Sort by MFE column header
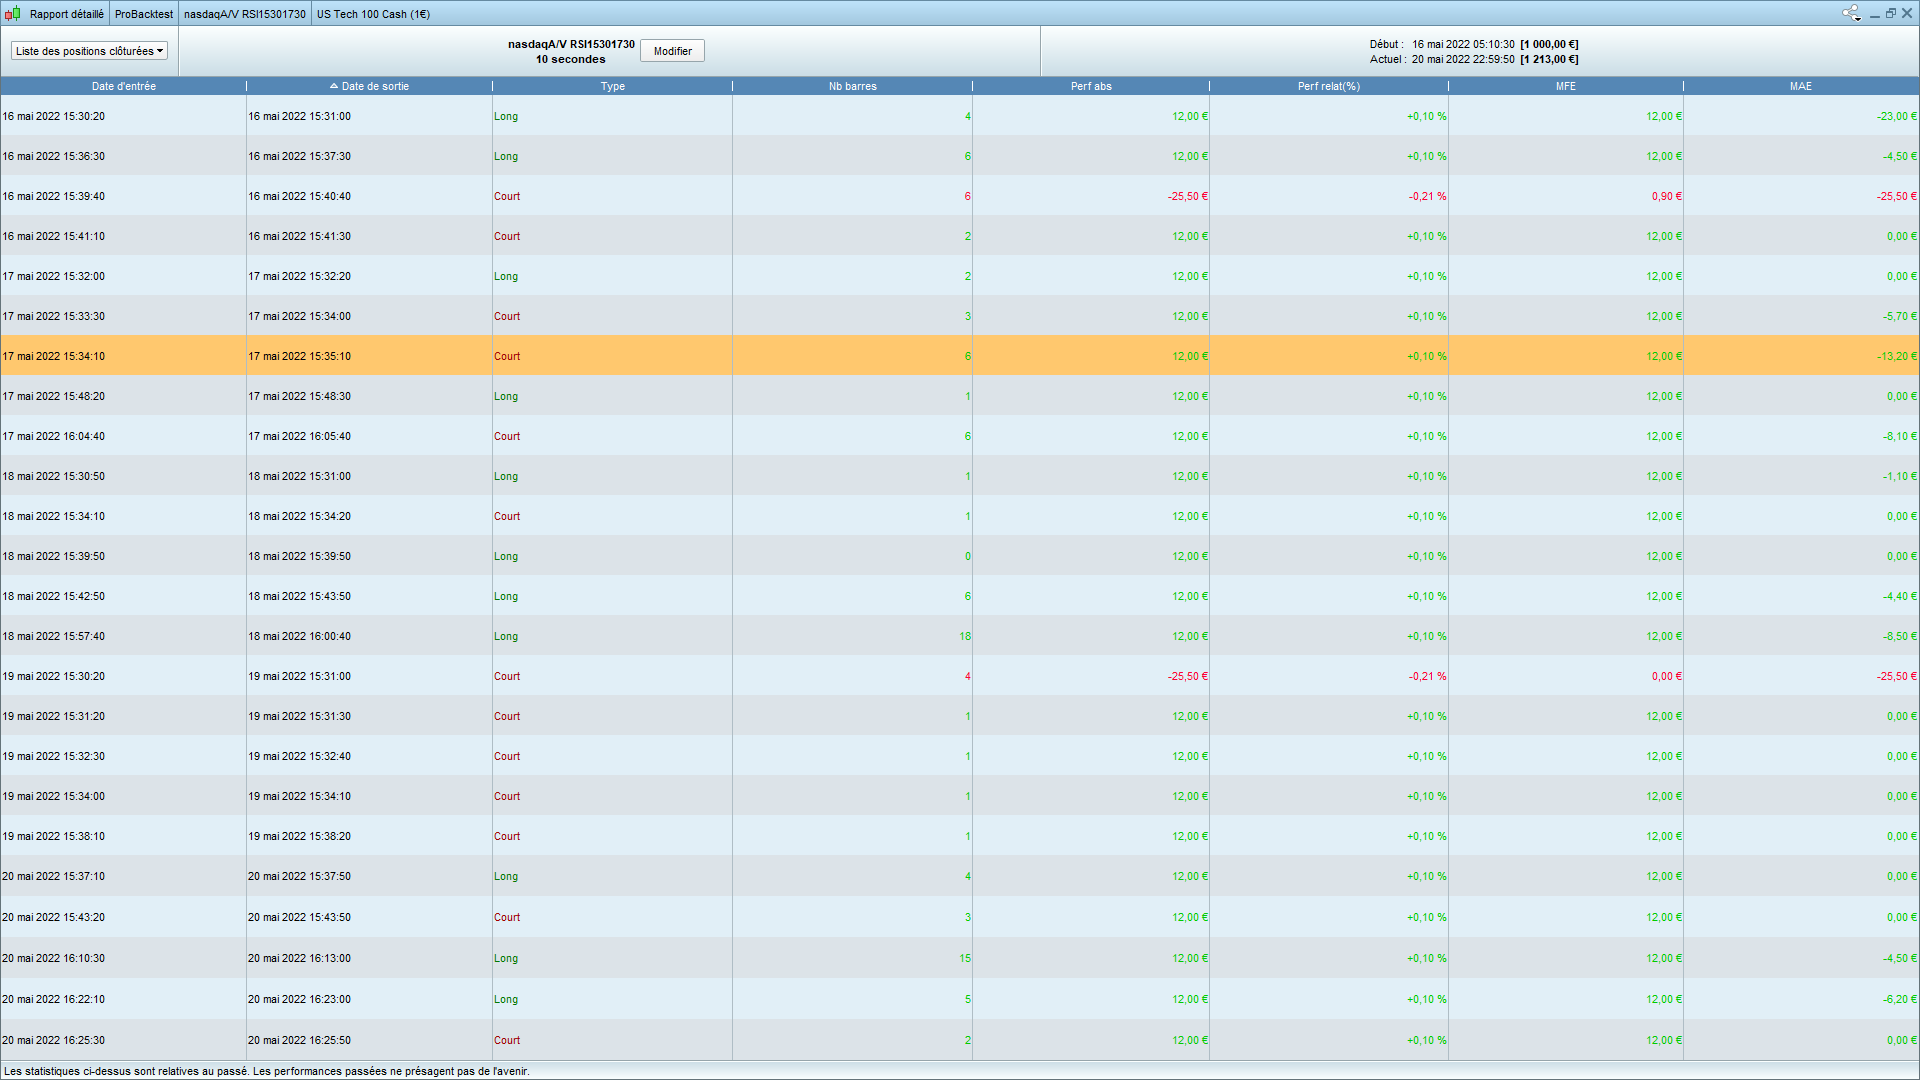This screenshot has width=1920, height=1080. tap(1565, 86)
